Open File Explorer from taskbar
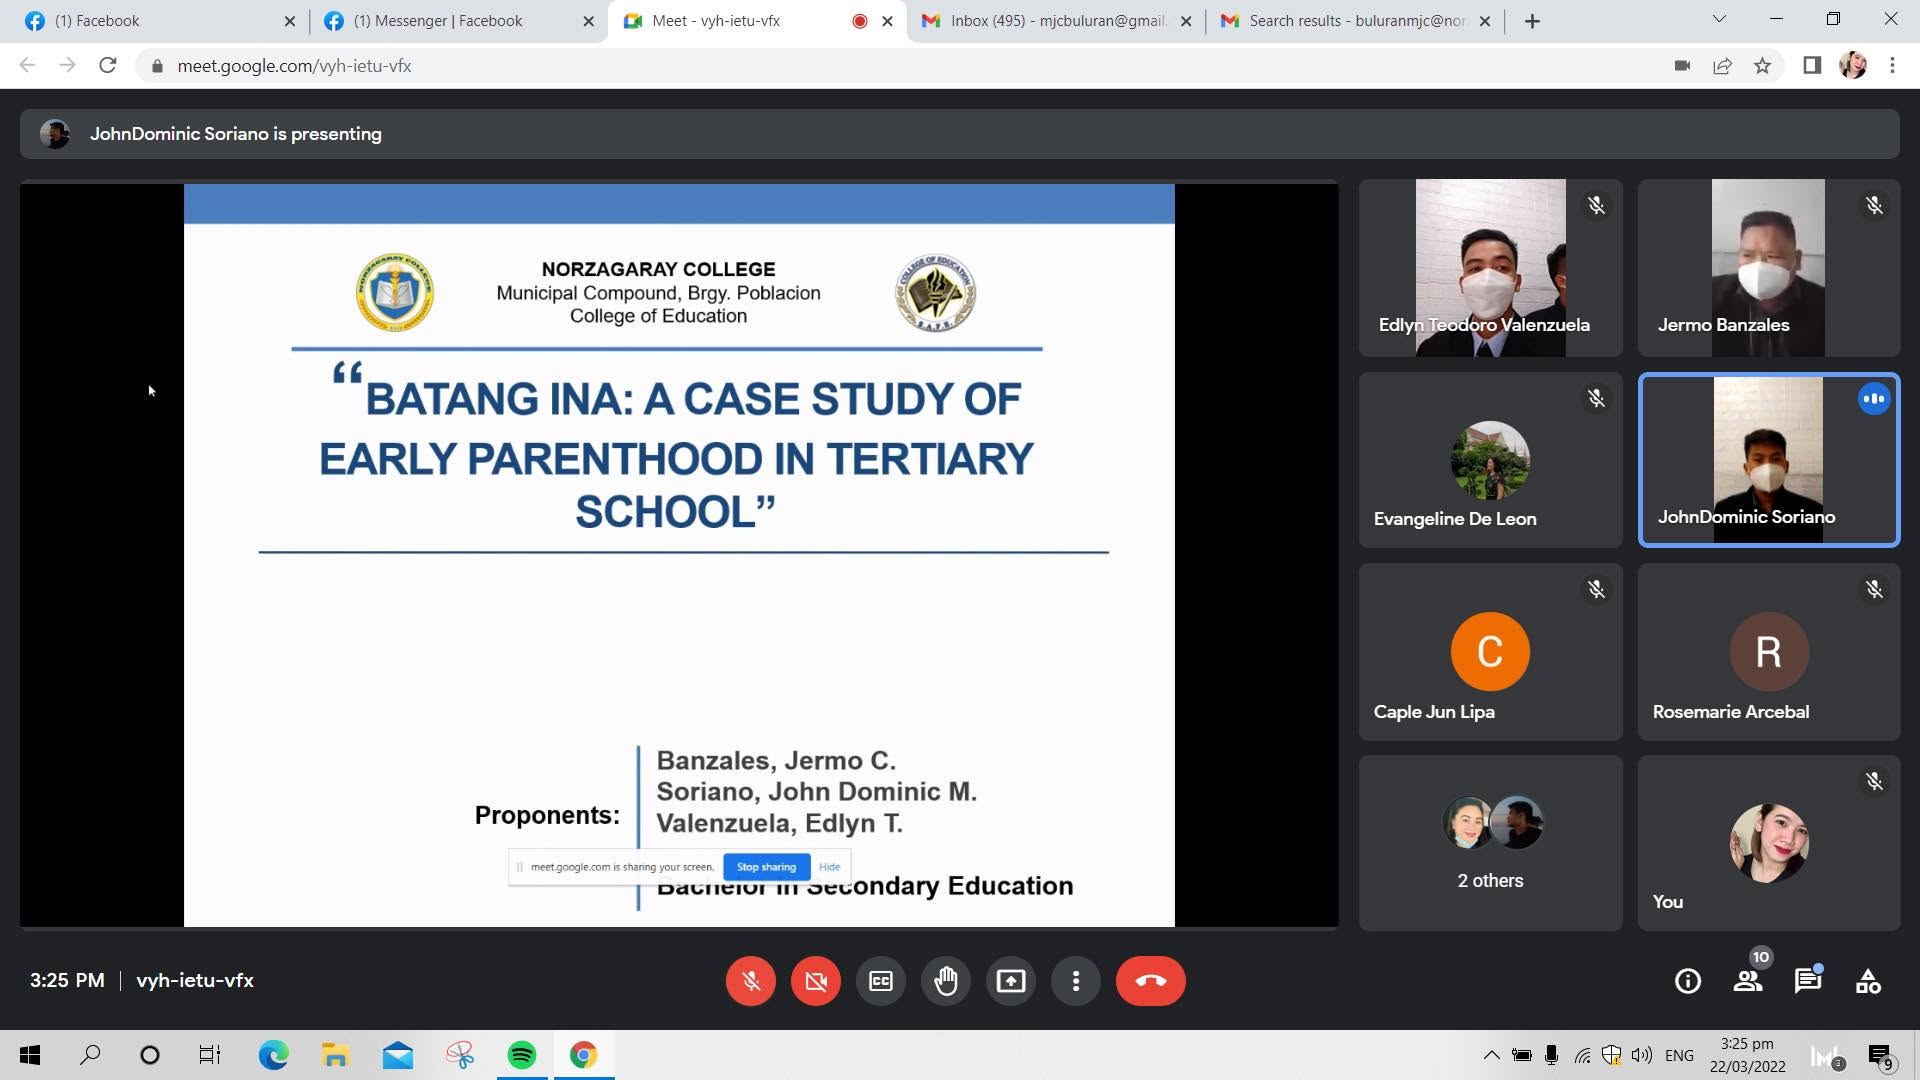This screenshot has width=1920, height=1080. (x=335, y=1055)
